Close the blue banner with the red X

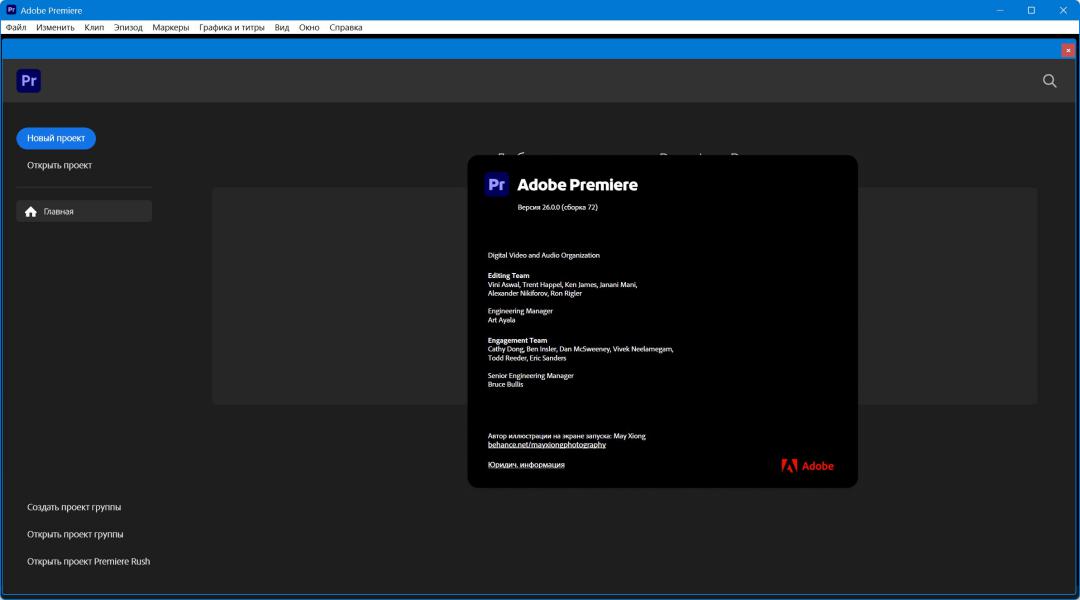[1068, 50]
